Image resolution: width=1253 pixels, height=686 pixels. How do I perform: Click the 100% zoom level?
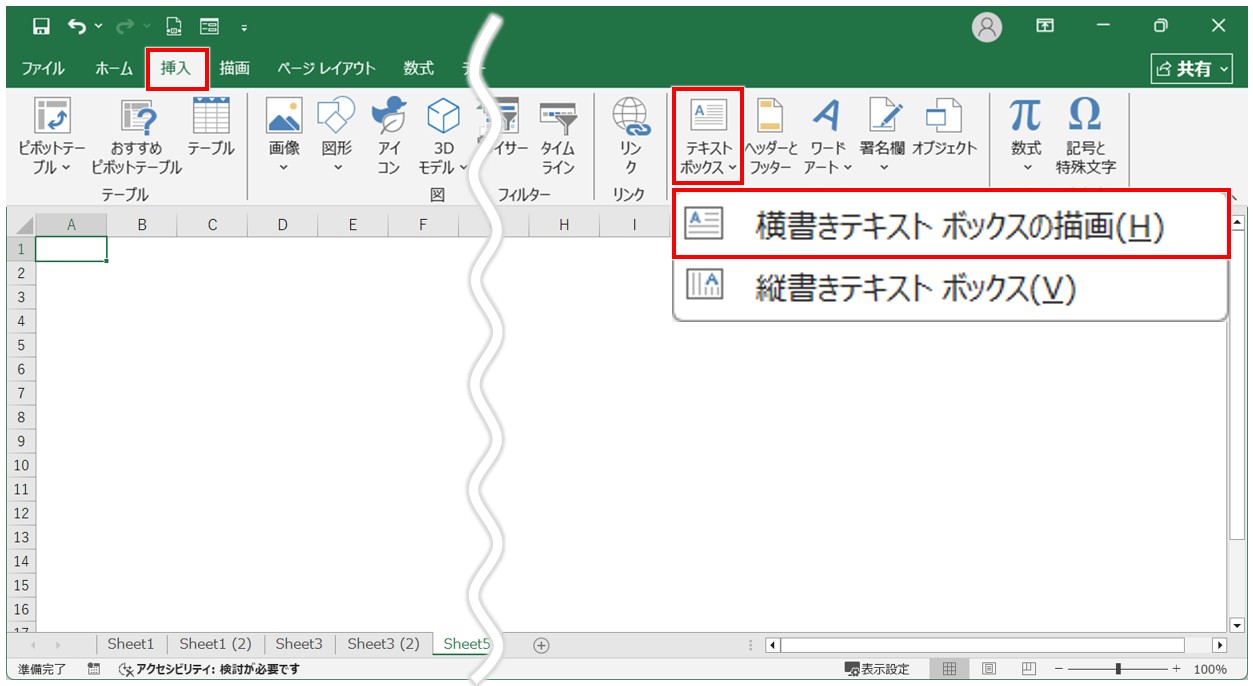(x=1210, y=669)
